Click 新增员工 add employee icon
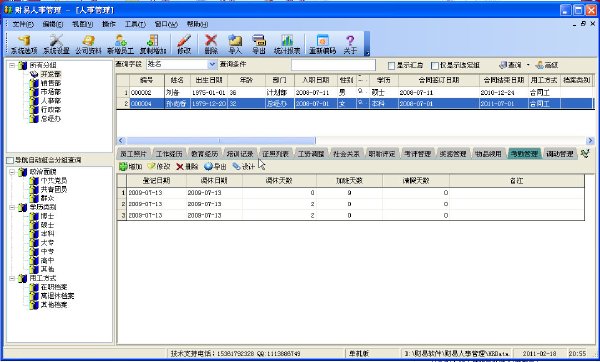Viewport: 600px width, 362px height. click(x=121, y=44)
